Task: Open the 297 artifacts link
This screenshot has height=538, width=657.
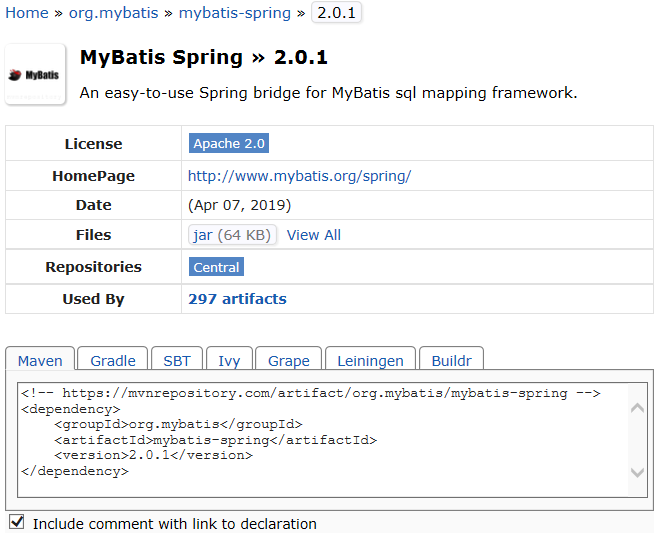Action: click(237, 299)
